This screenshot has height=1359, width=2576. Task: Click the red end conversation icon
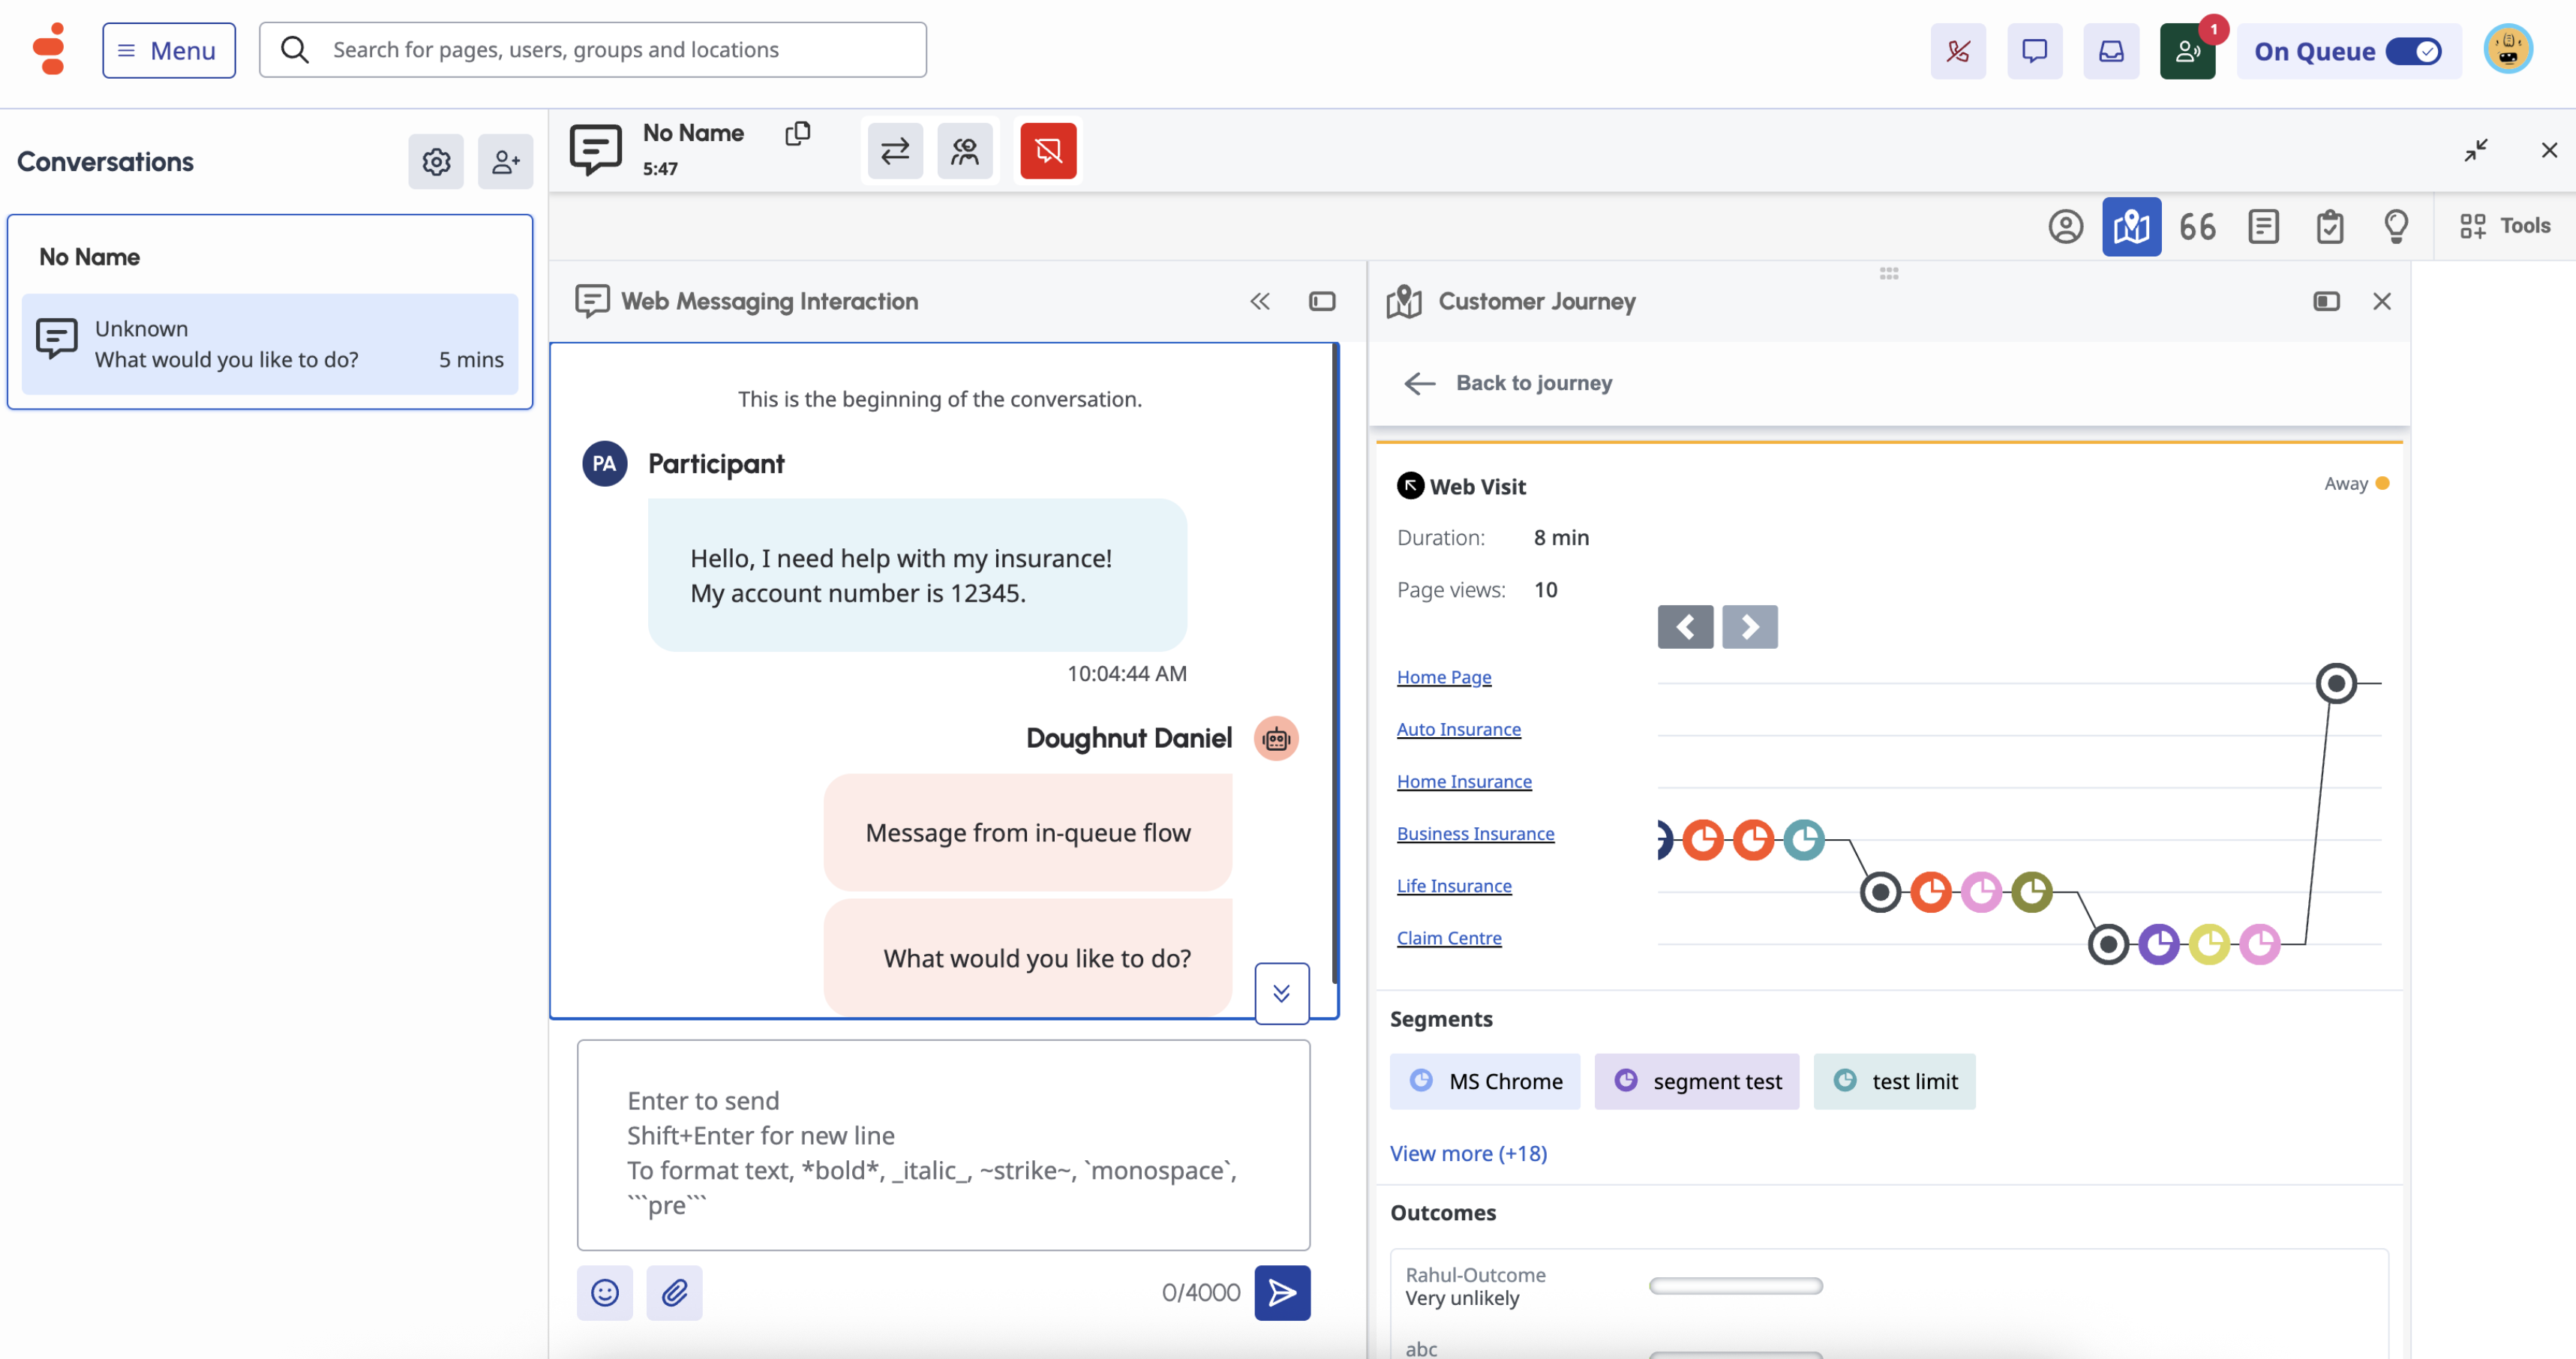pos(1047,151)
